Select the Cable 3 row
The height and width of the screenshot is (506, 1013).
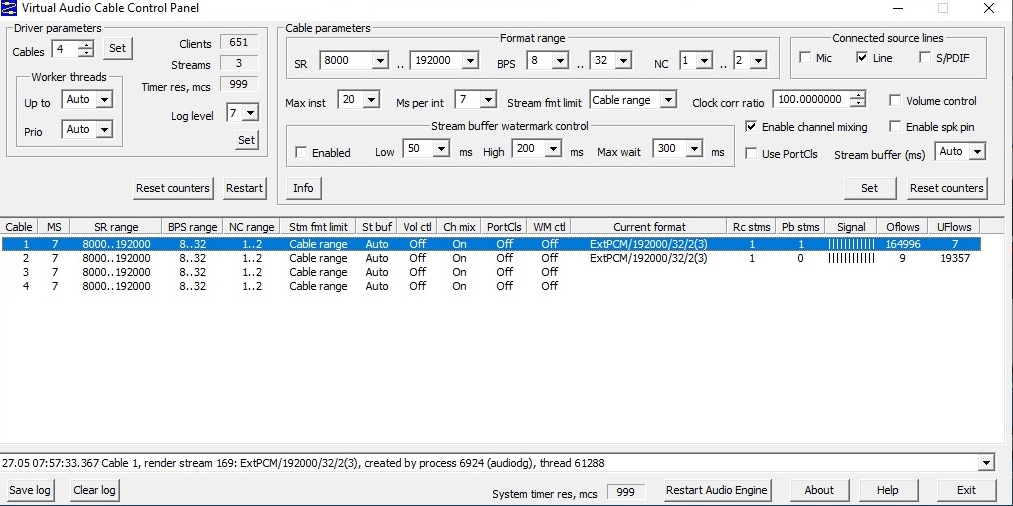coord(491,272)
